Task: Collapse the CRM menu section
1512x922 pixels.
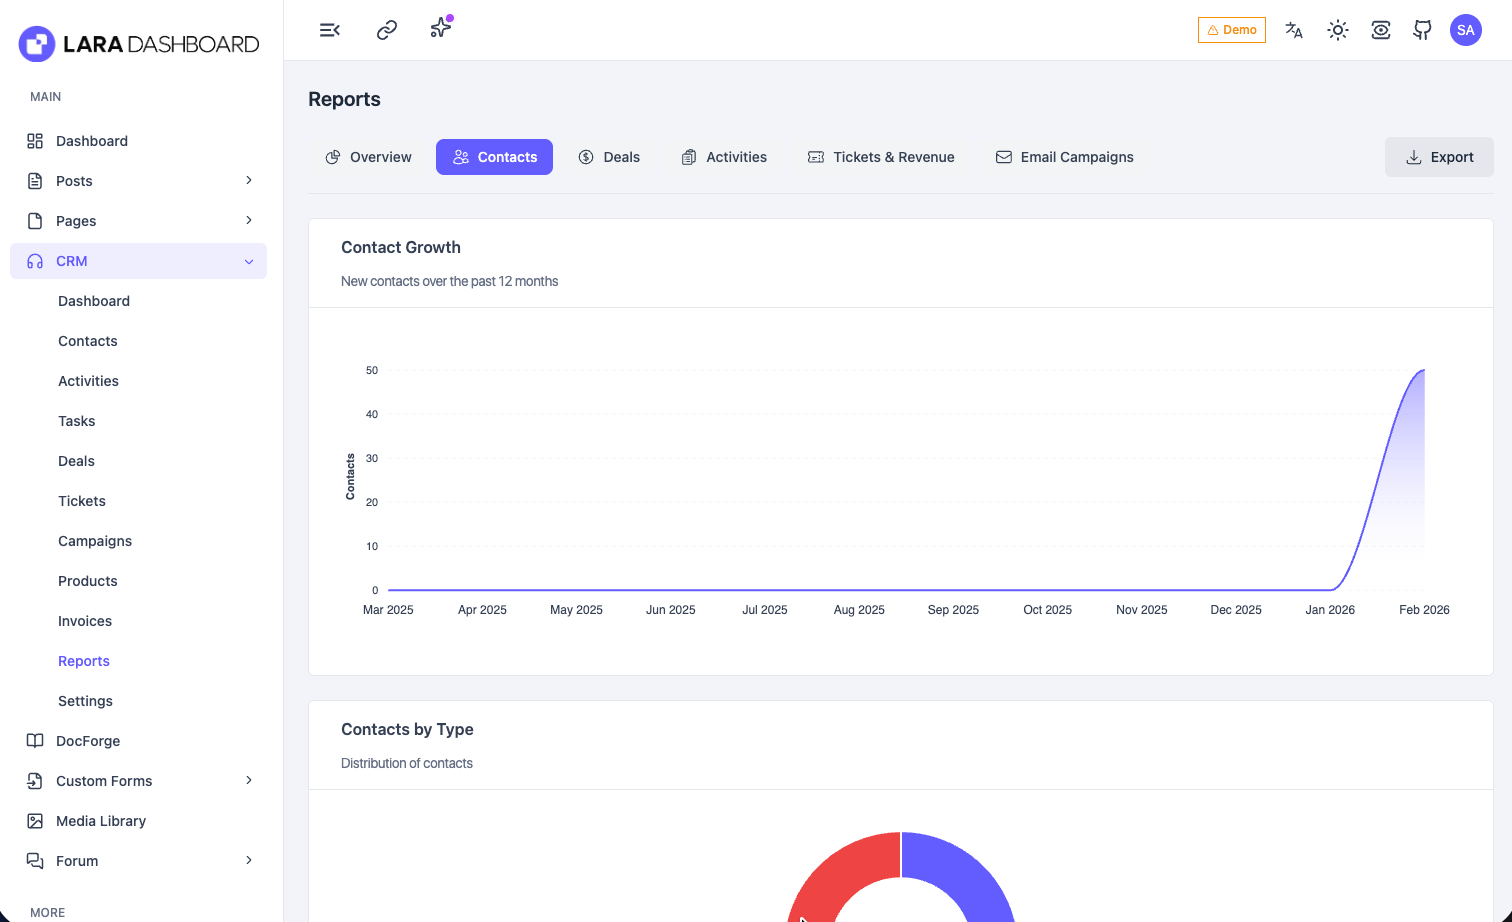Action: pos(249,261)
